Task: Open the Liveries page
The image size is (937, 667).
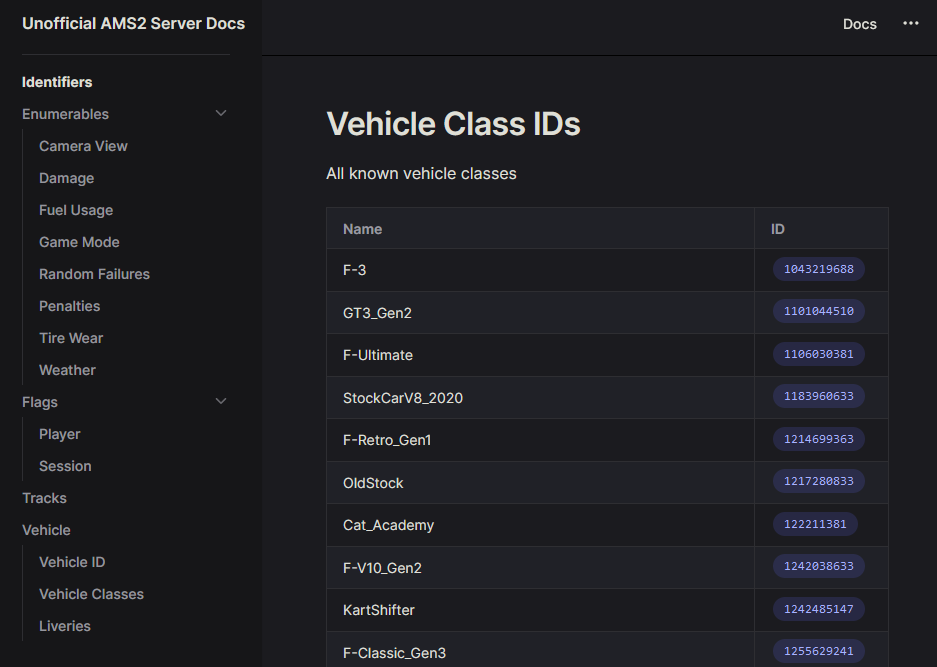Action: 65,626
